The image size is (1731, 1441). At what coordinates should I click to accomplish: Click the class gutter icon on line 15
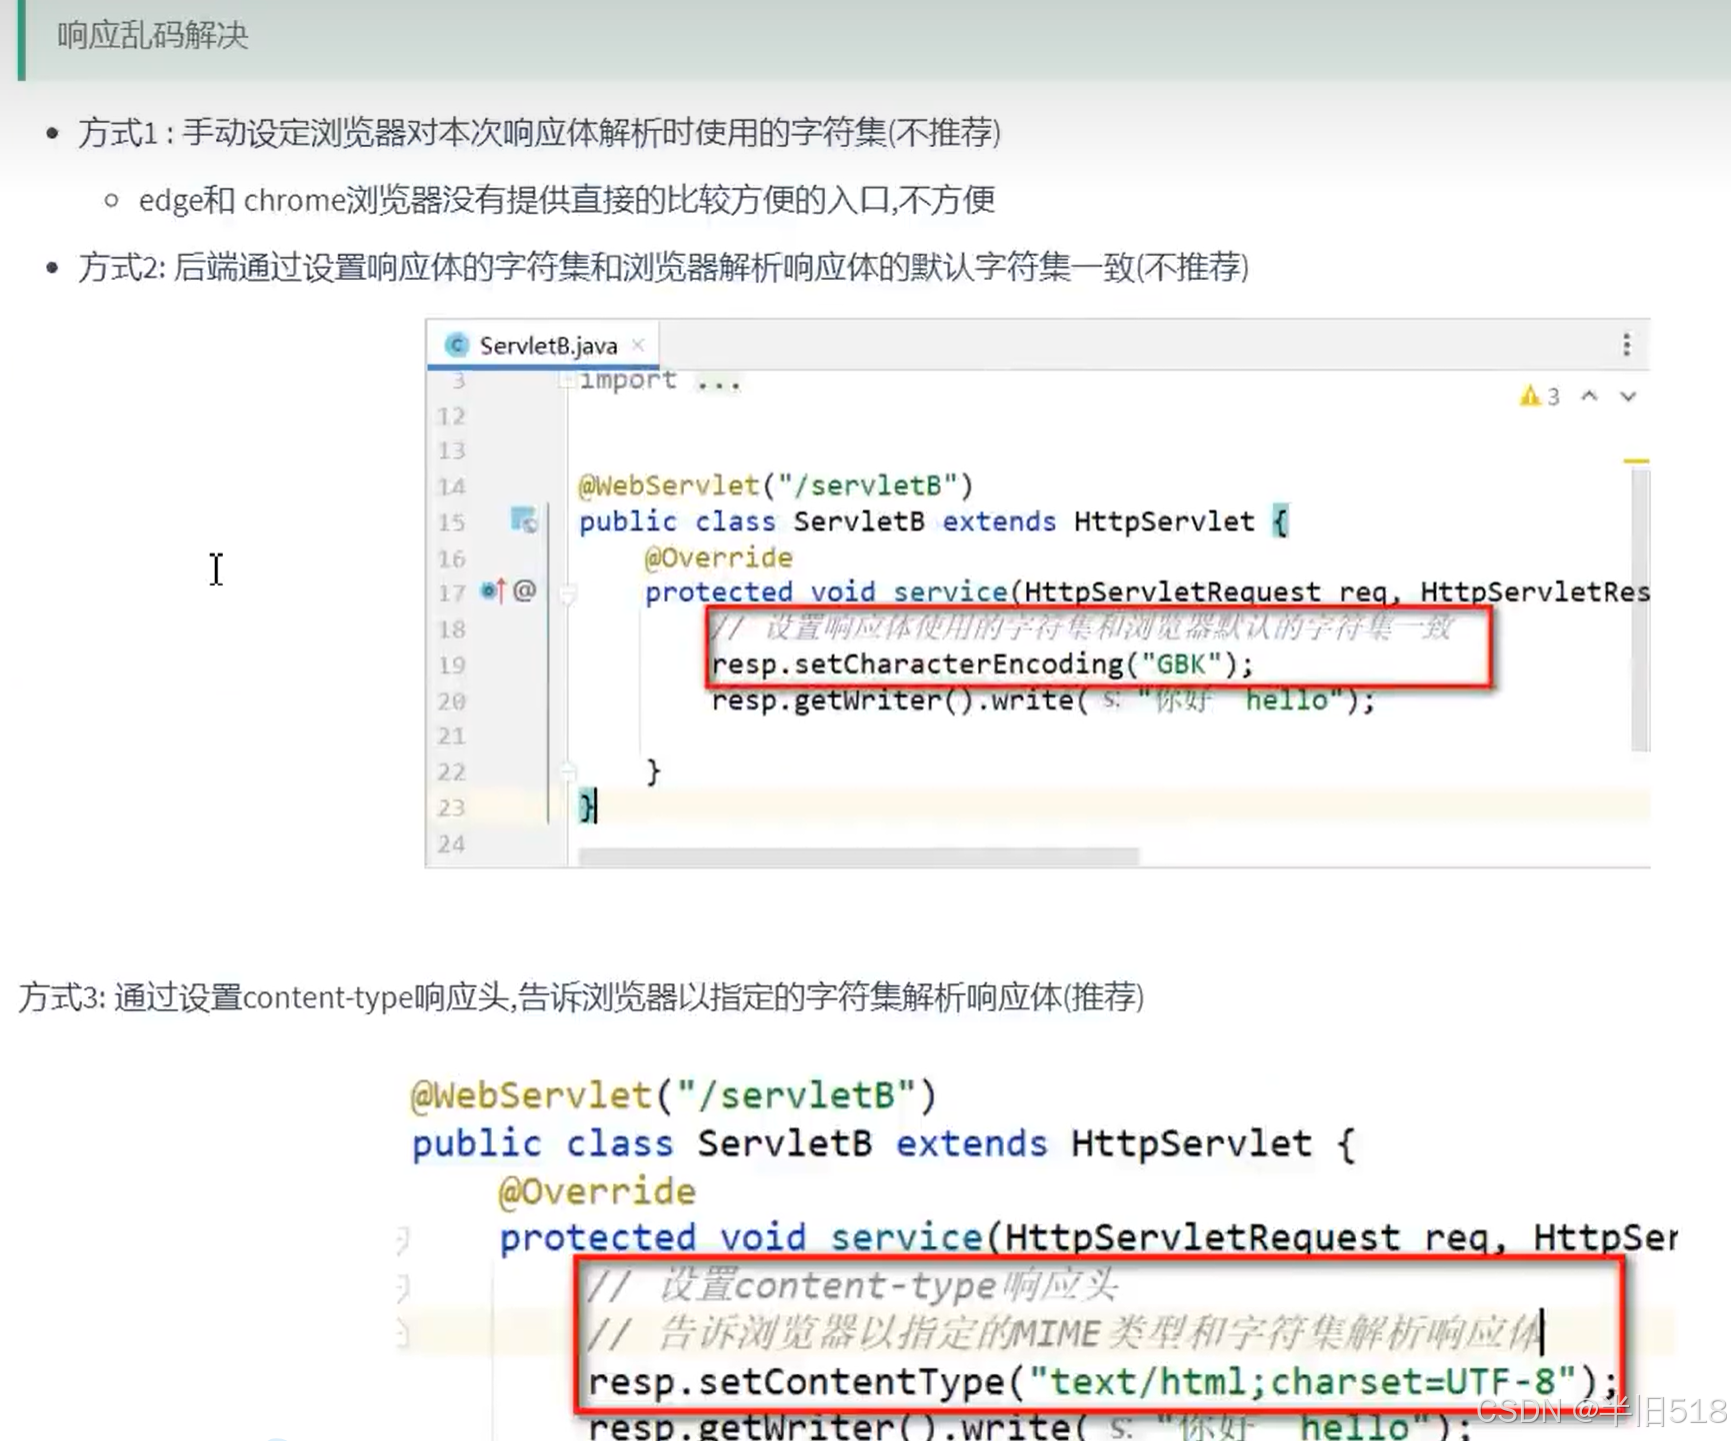pos(524,520)
